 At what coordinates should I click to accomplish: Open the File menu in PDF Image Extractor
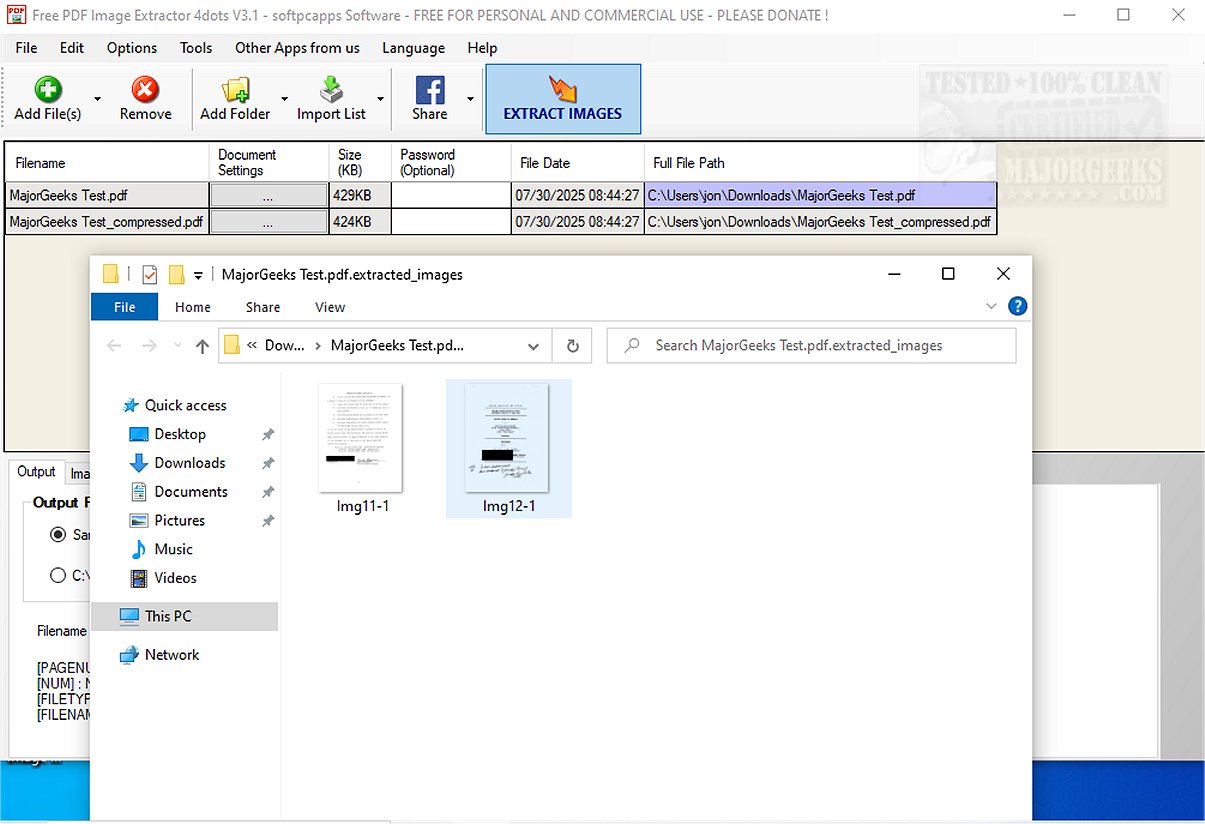tap(26, 48)
